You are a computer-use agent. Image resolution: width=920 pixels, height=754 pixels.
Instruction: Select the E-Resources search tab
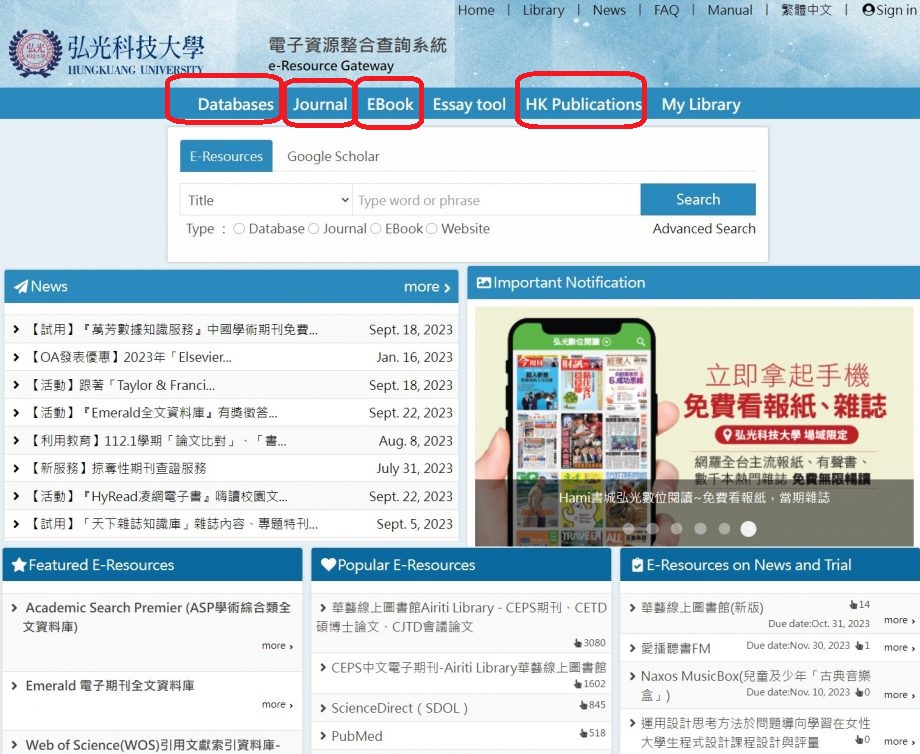pos(226,156)
